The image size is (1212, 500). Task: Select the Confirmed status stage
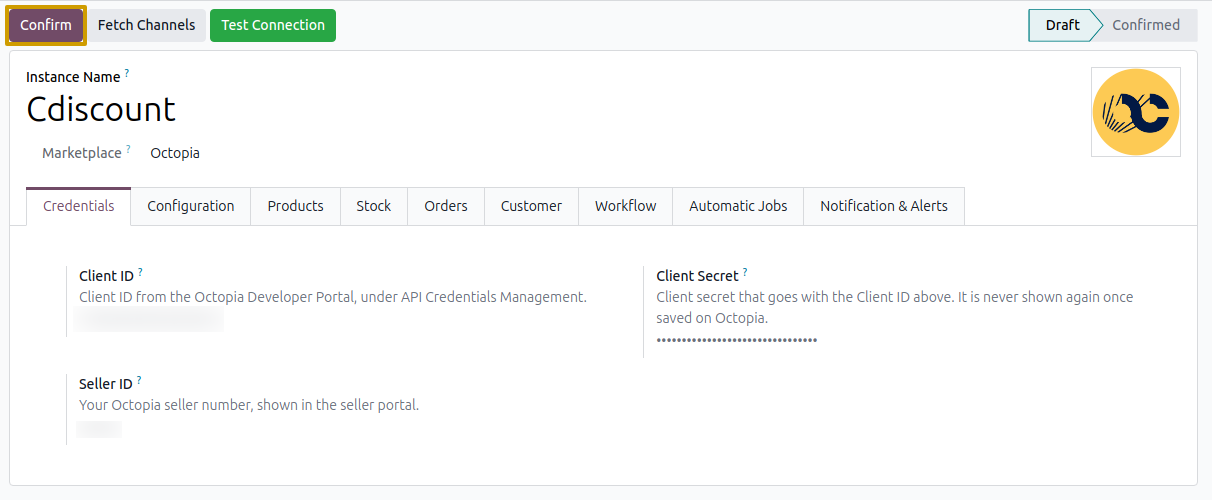(1146, 25)
